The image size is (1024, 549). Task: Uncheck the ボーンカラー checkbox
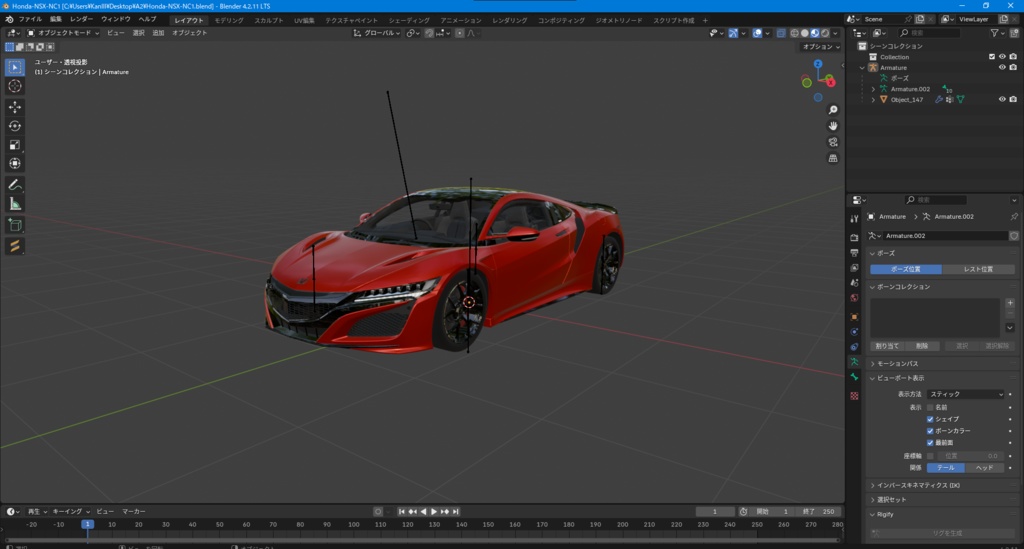click(930, 430)
